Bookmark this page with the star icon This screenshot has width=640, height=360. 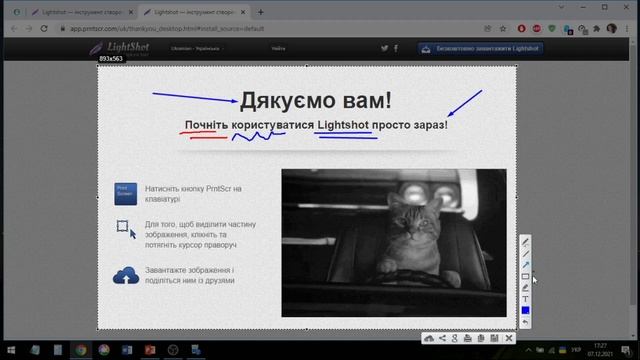point(503,29)
